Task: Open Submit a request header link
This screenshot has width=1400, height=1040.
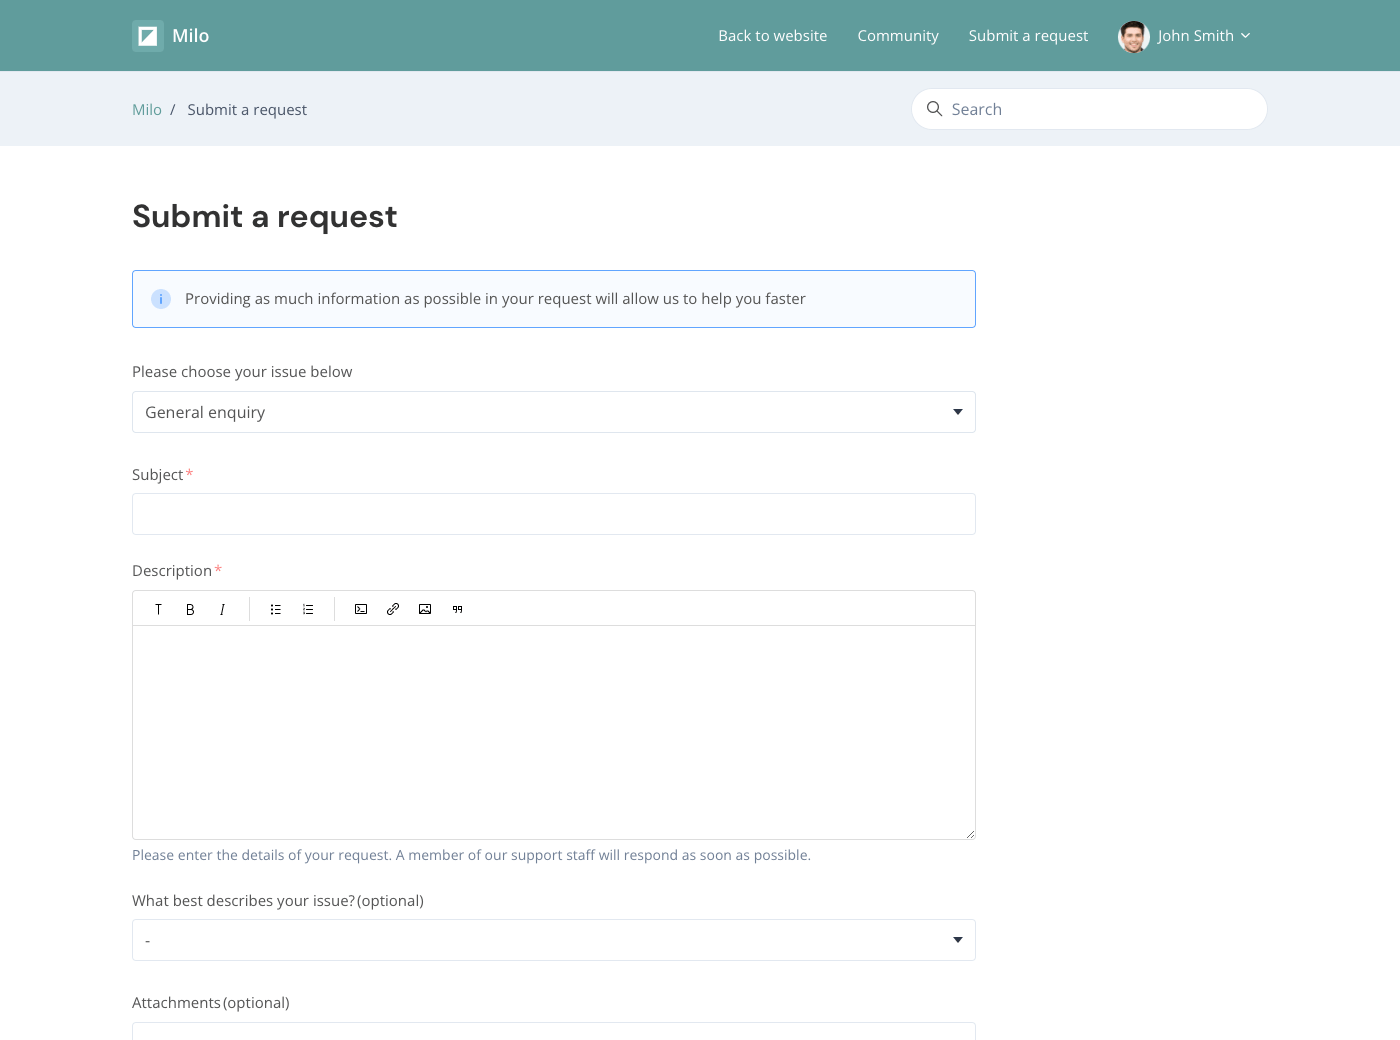Action: pyautogui.click(x=1027, y=36)
